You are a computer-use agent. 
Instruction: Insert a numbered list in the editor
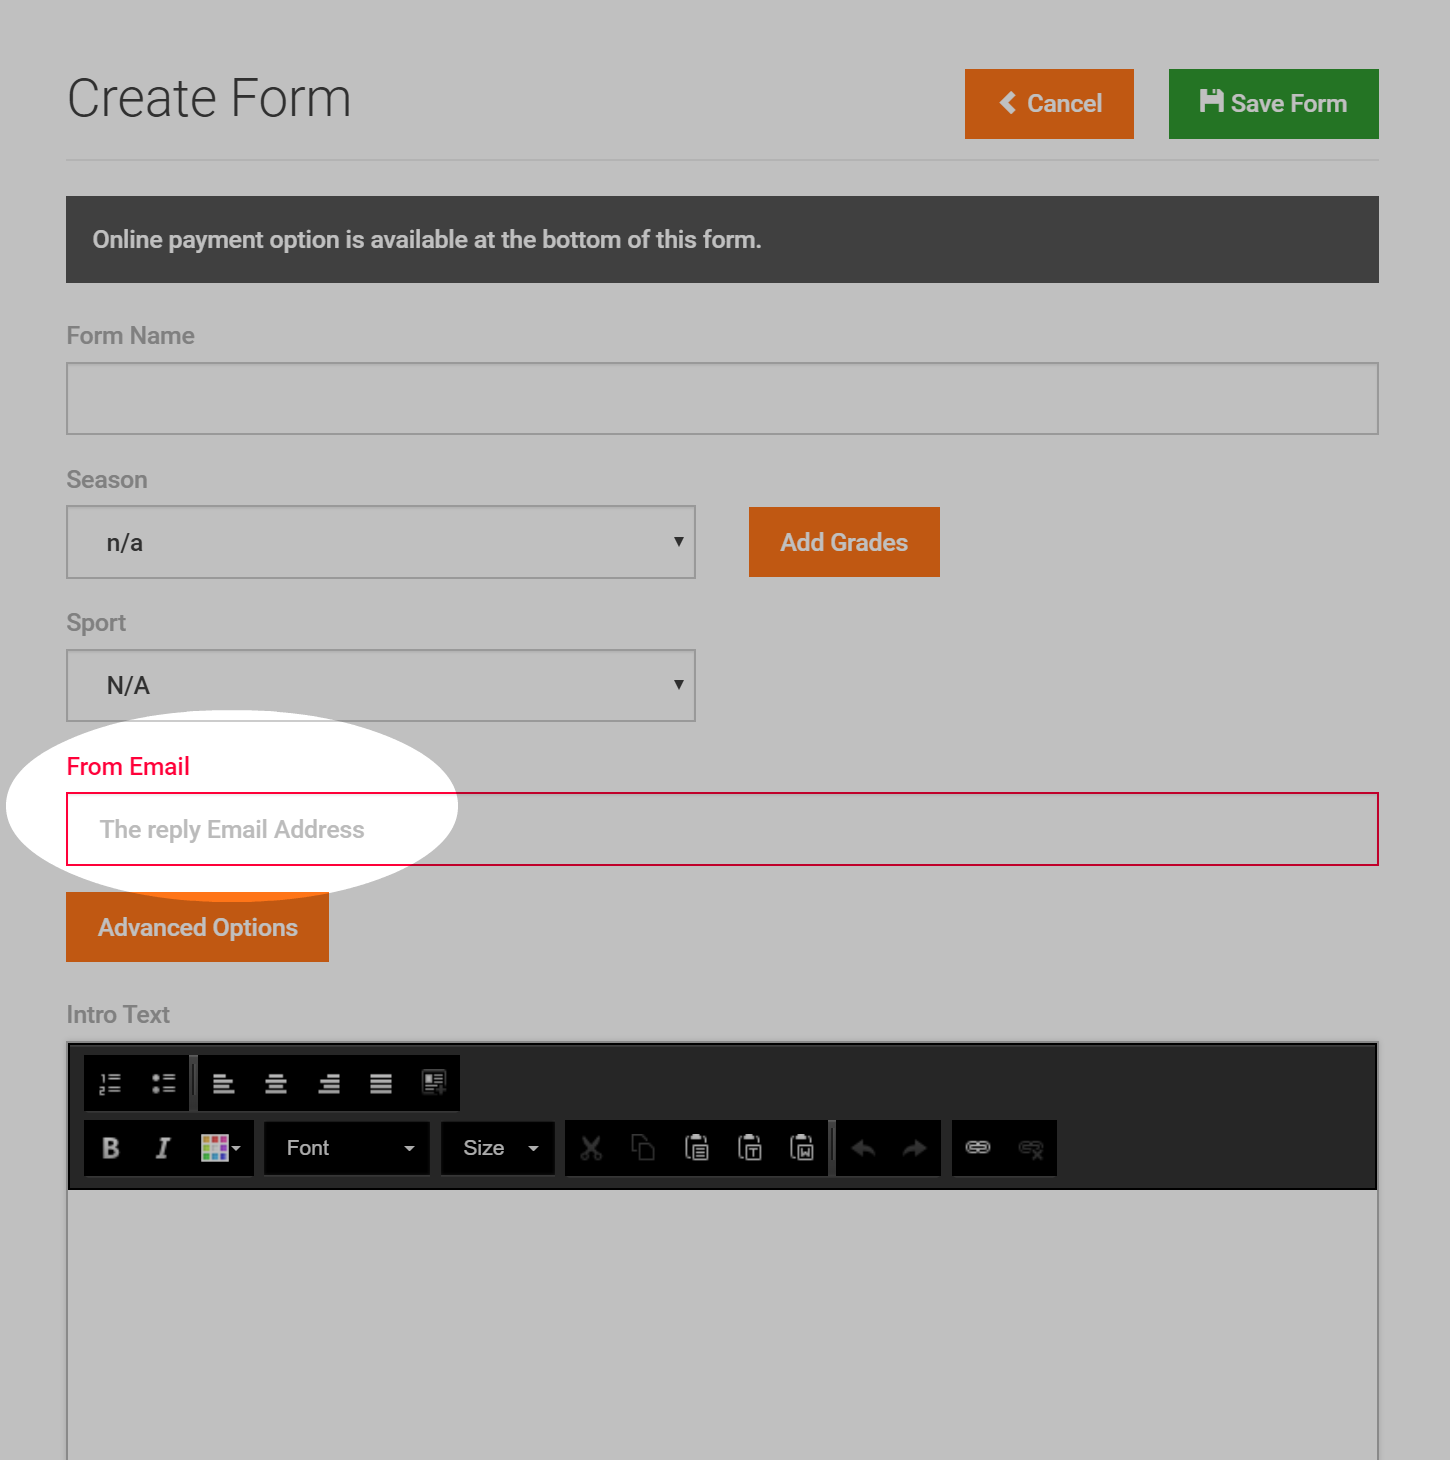[110, 1083]
